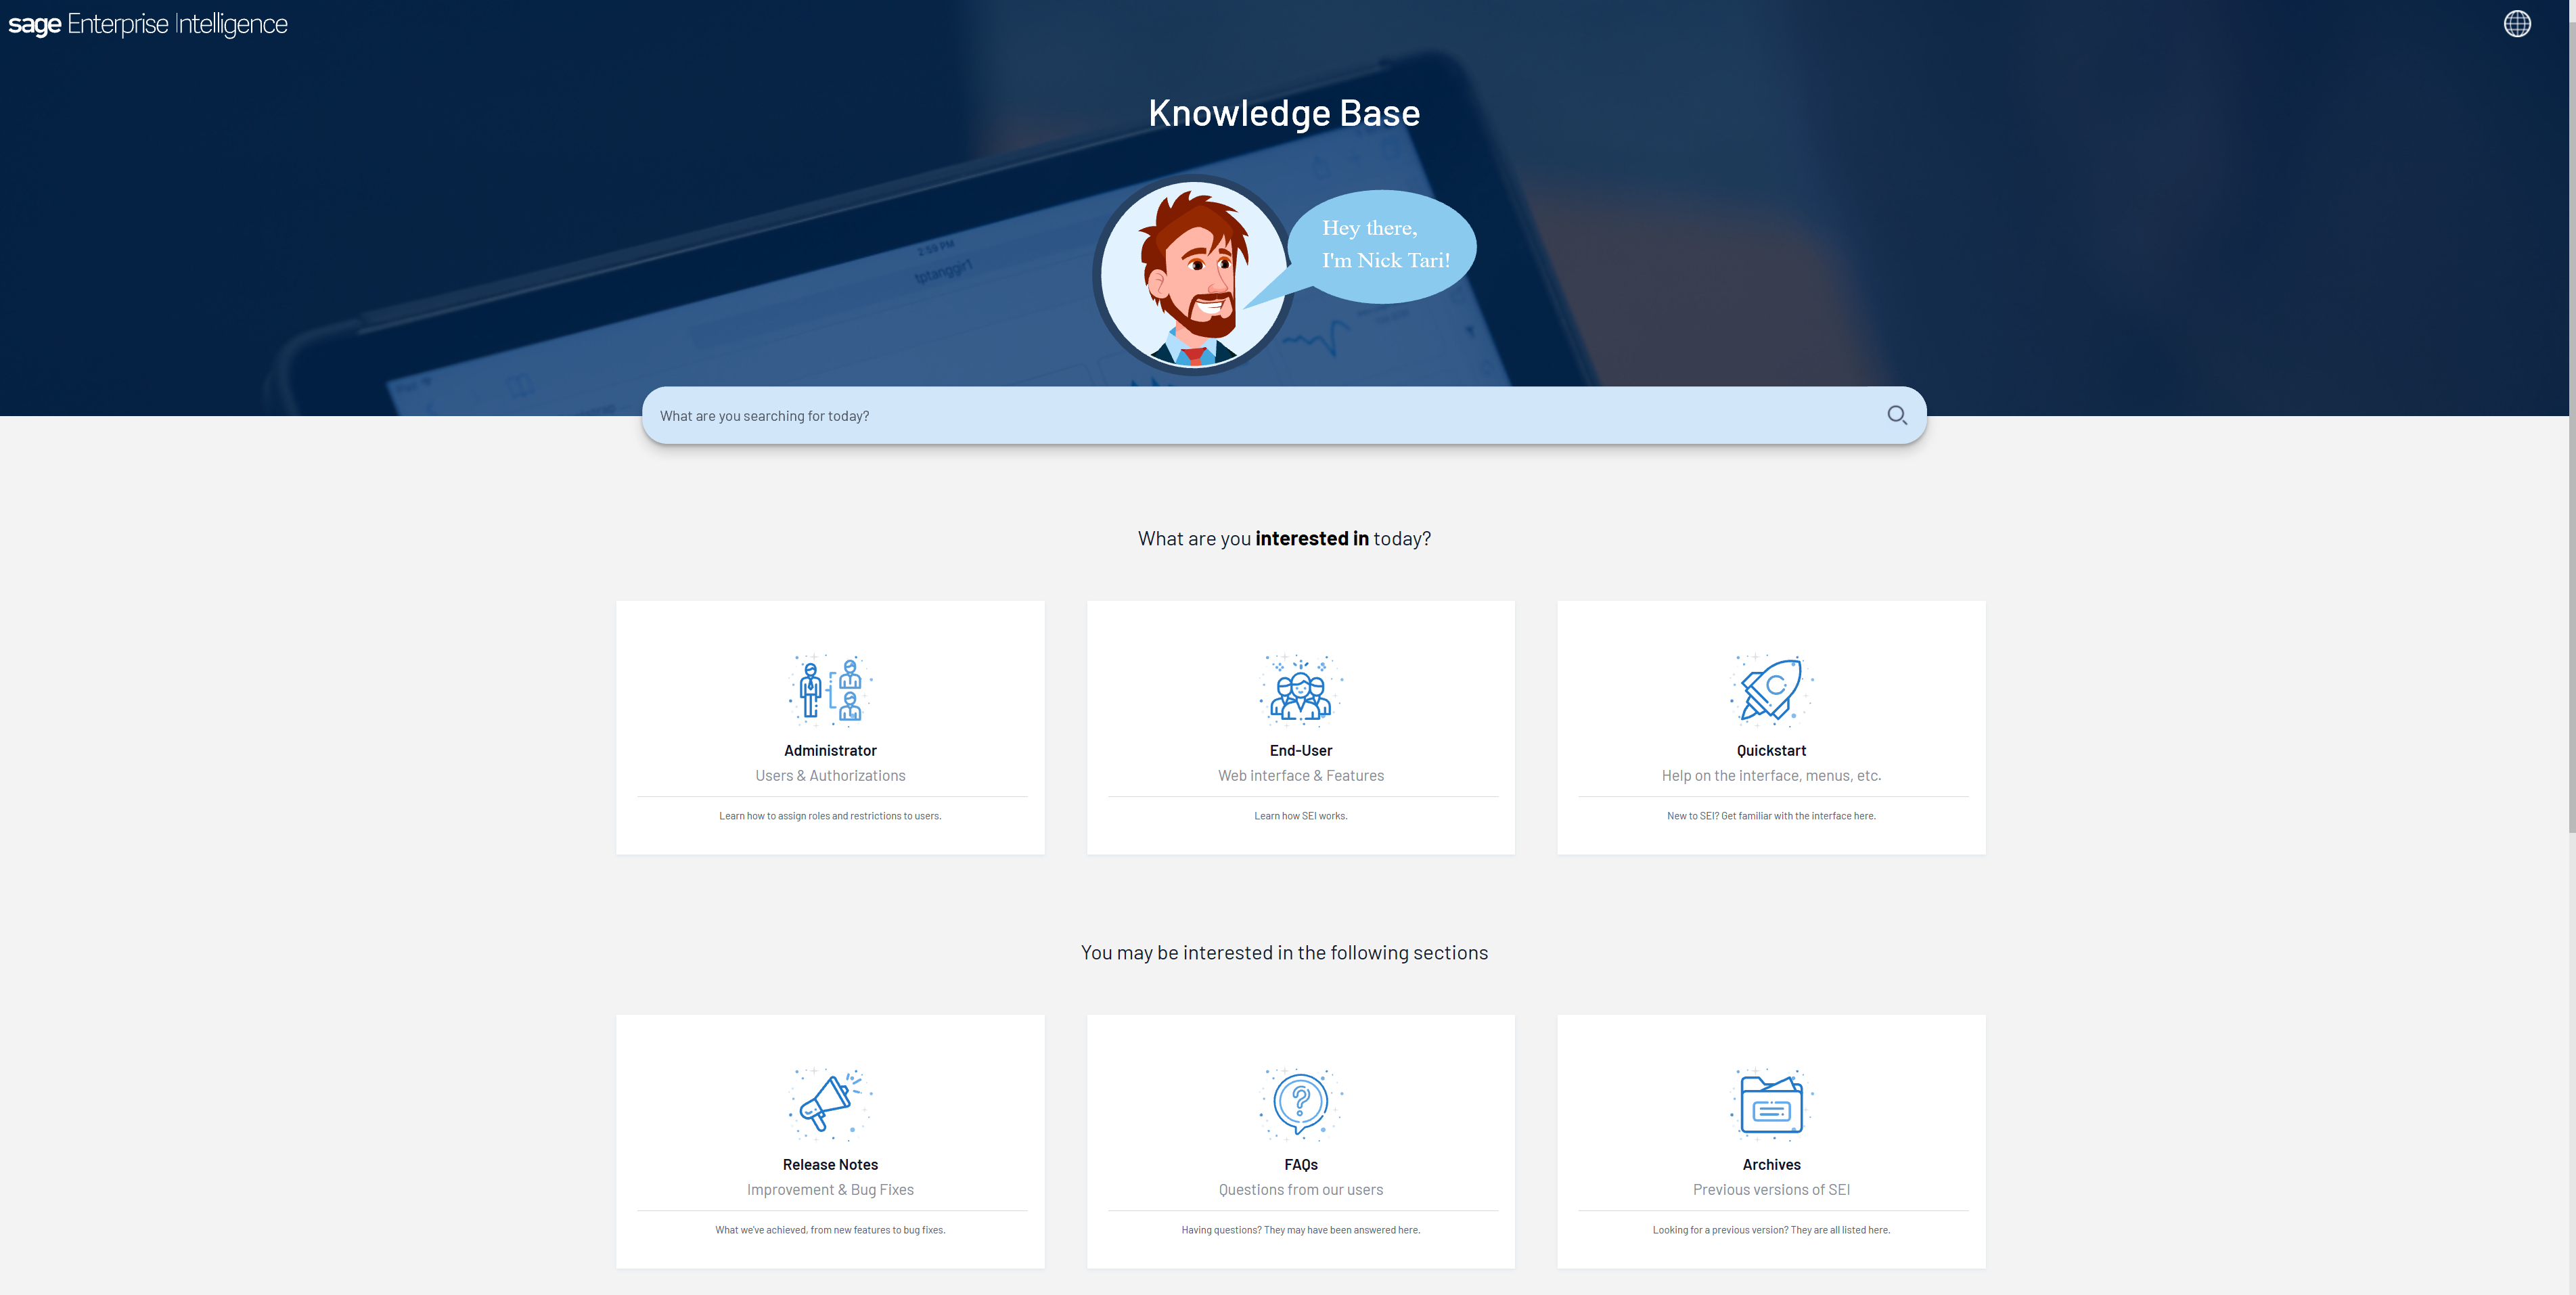Click the Sage Enterprise Intelligence logo
Screen dimensions: 2576x1295
(x=146, y=24)
